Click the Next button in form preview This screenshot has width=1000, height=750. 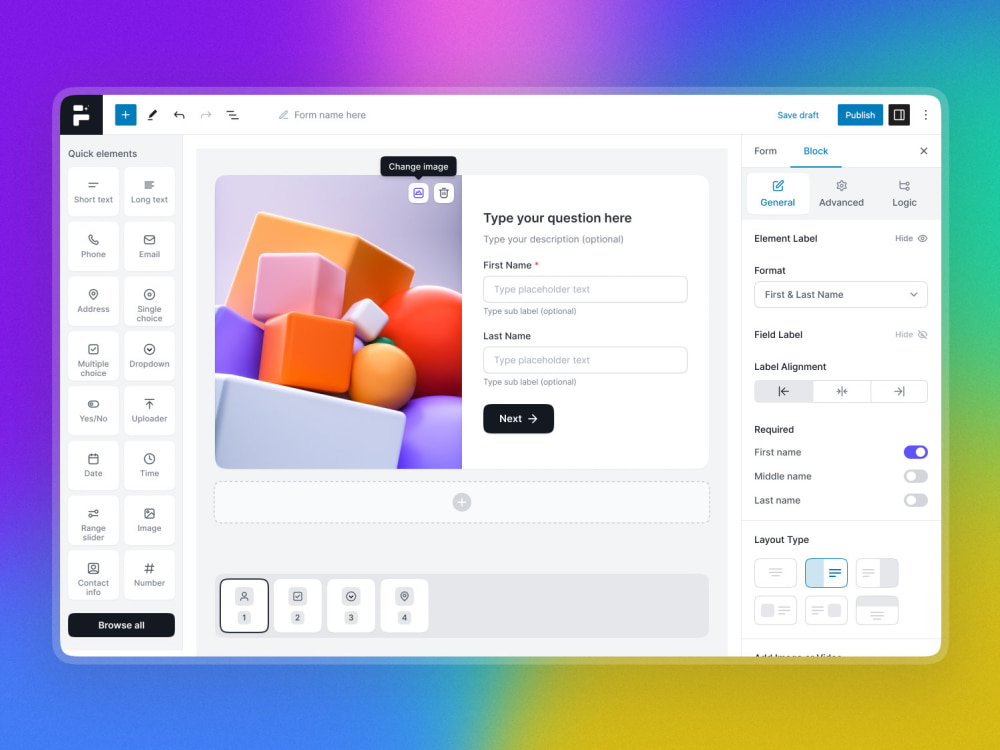[518, 419]
